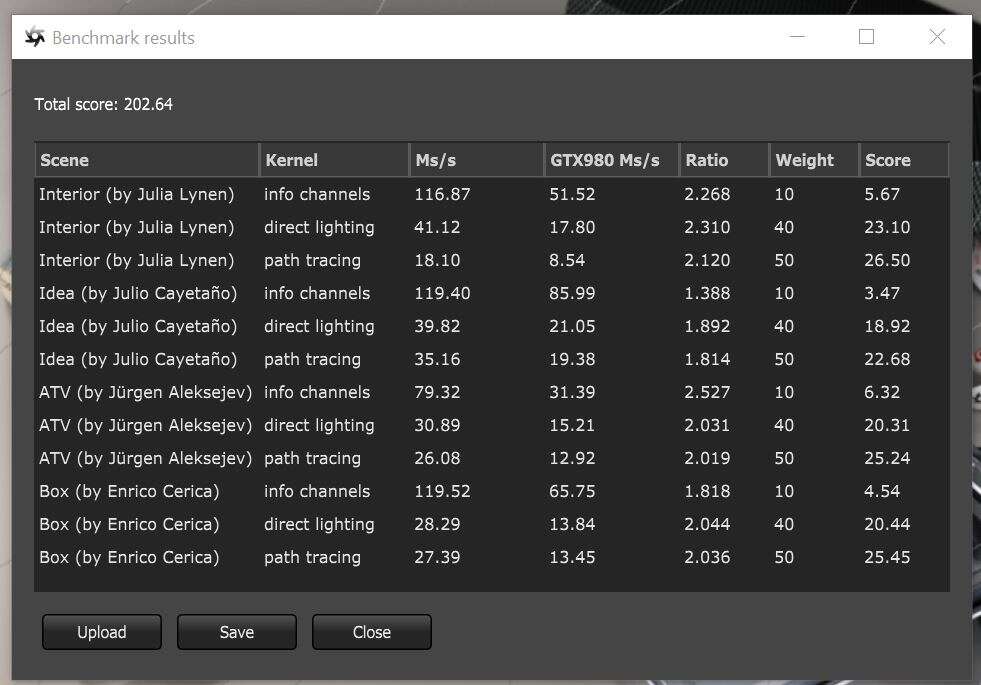Sort results by Score column header

(x=902, y=160)
